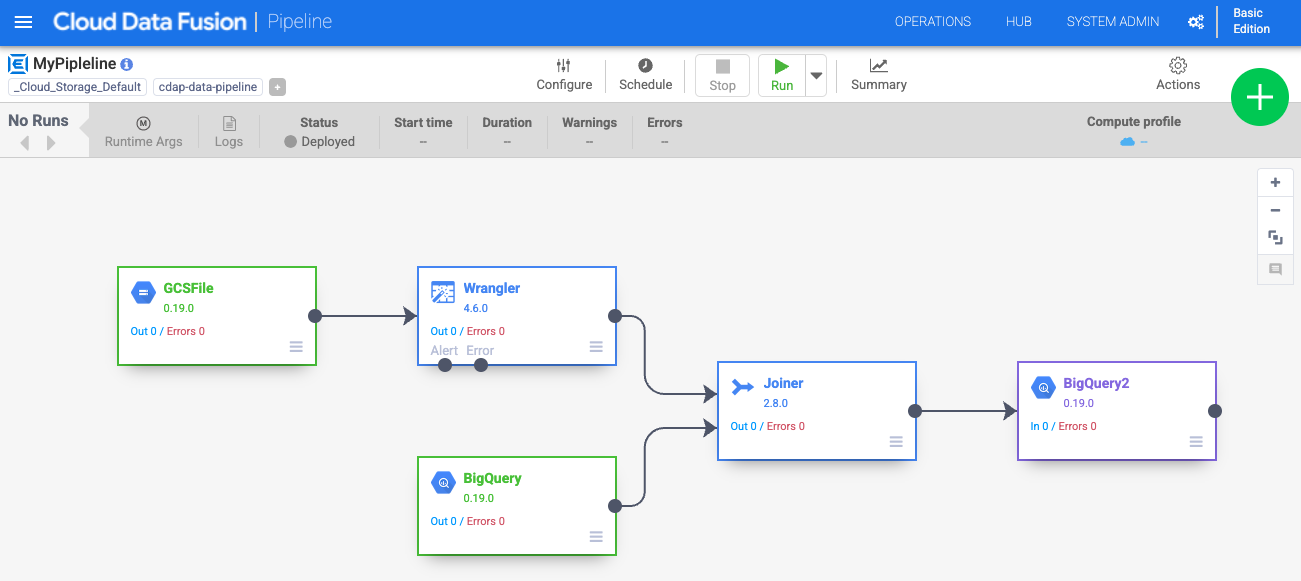
Task: Open the Schedule dialog
Action: click(x=645, y=75)
